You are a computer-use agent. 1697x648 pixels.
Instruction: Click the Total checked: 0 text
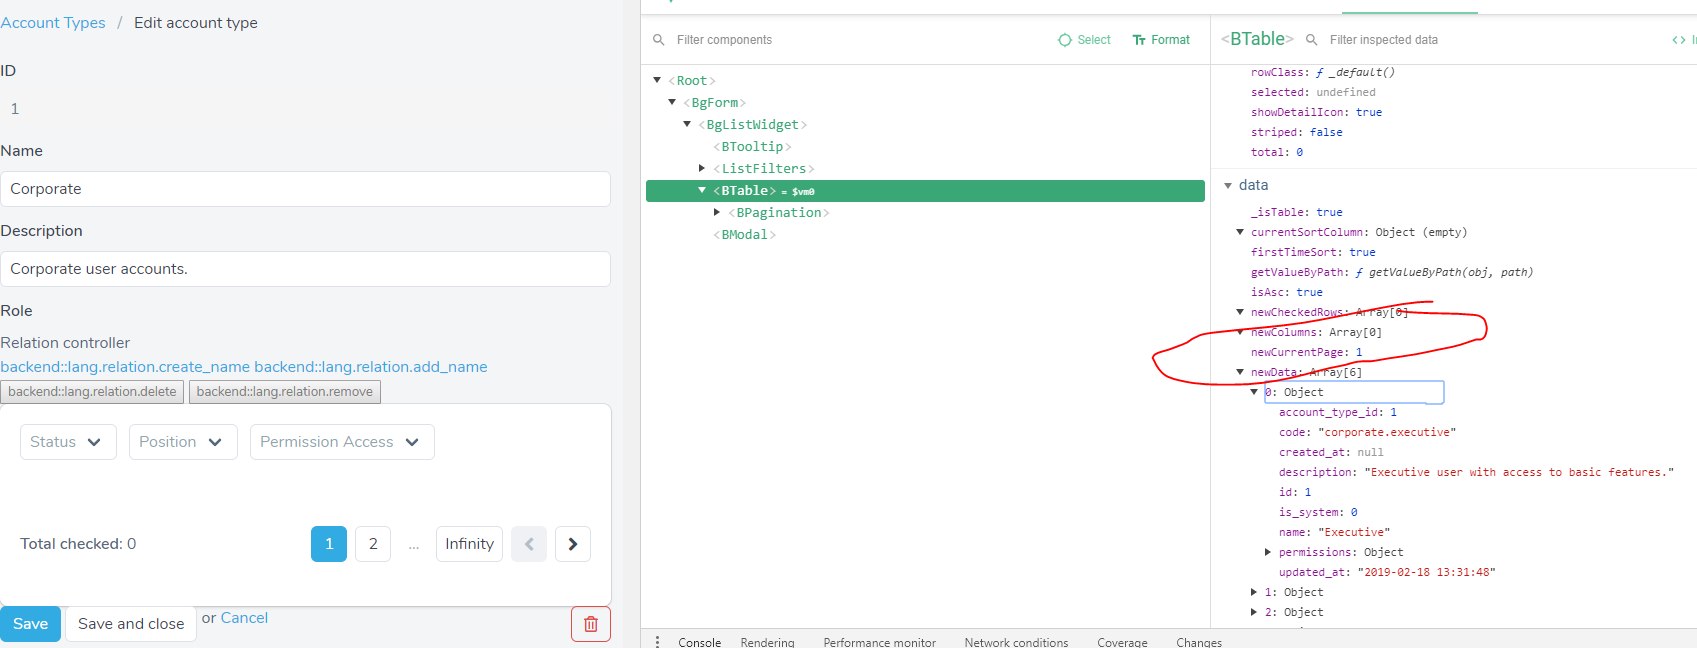78,544
